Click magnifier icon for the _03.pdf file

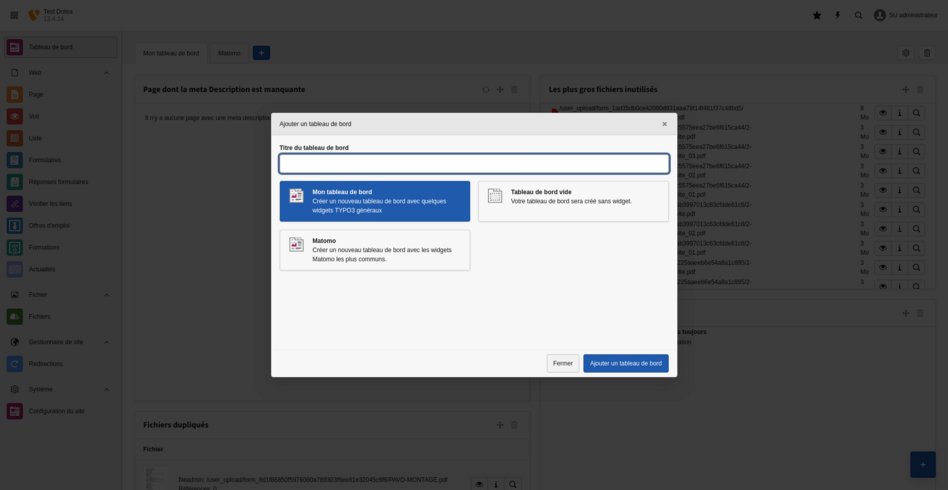click(917, 152)
